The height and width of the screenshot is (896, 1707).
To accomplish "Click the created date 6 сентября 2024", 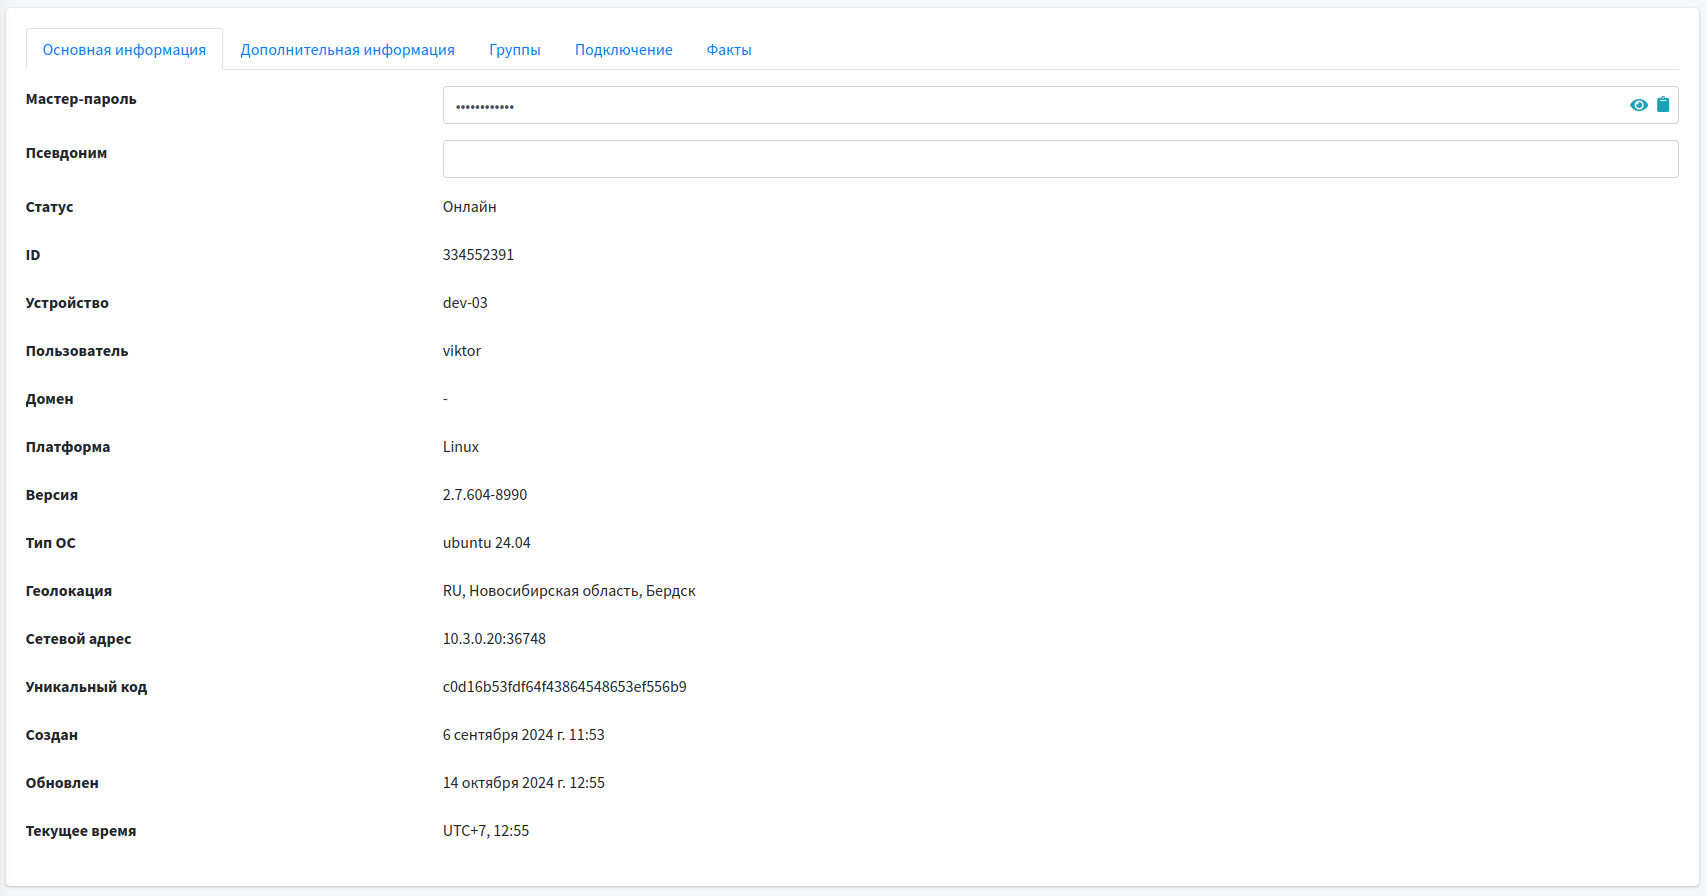I will 523,735.
